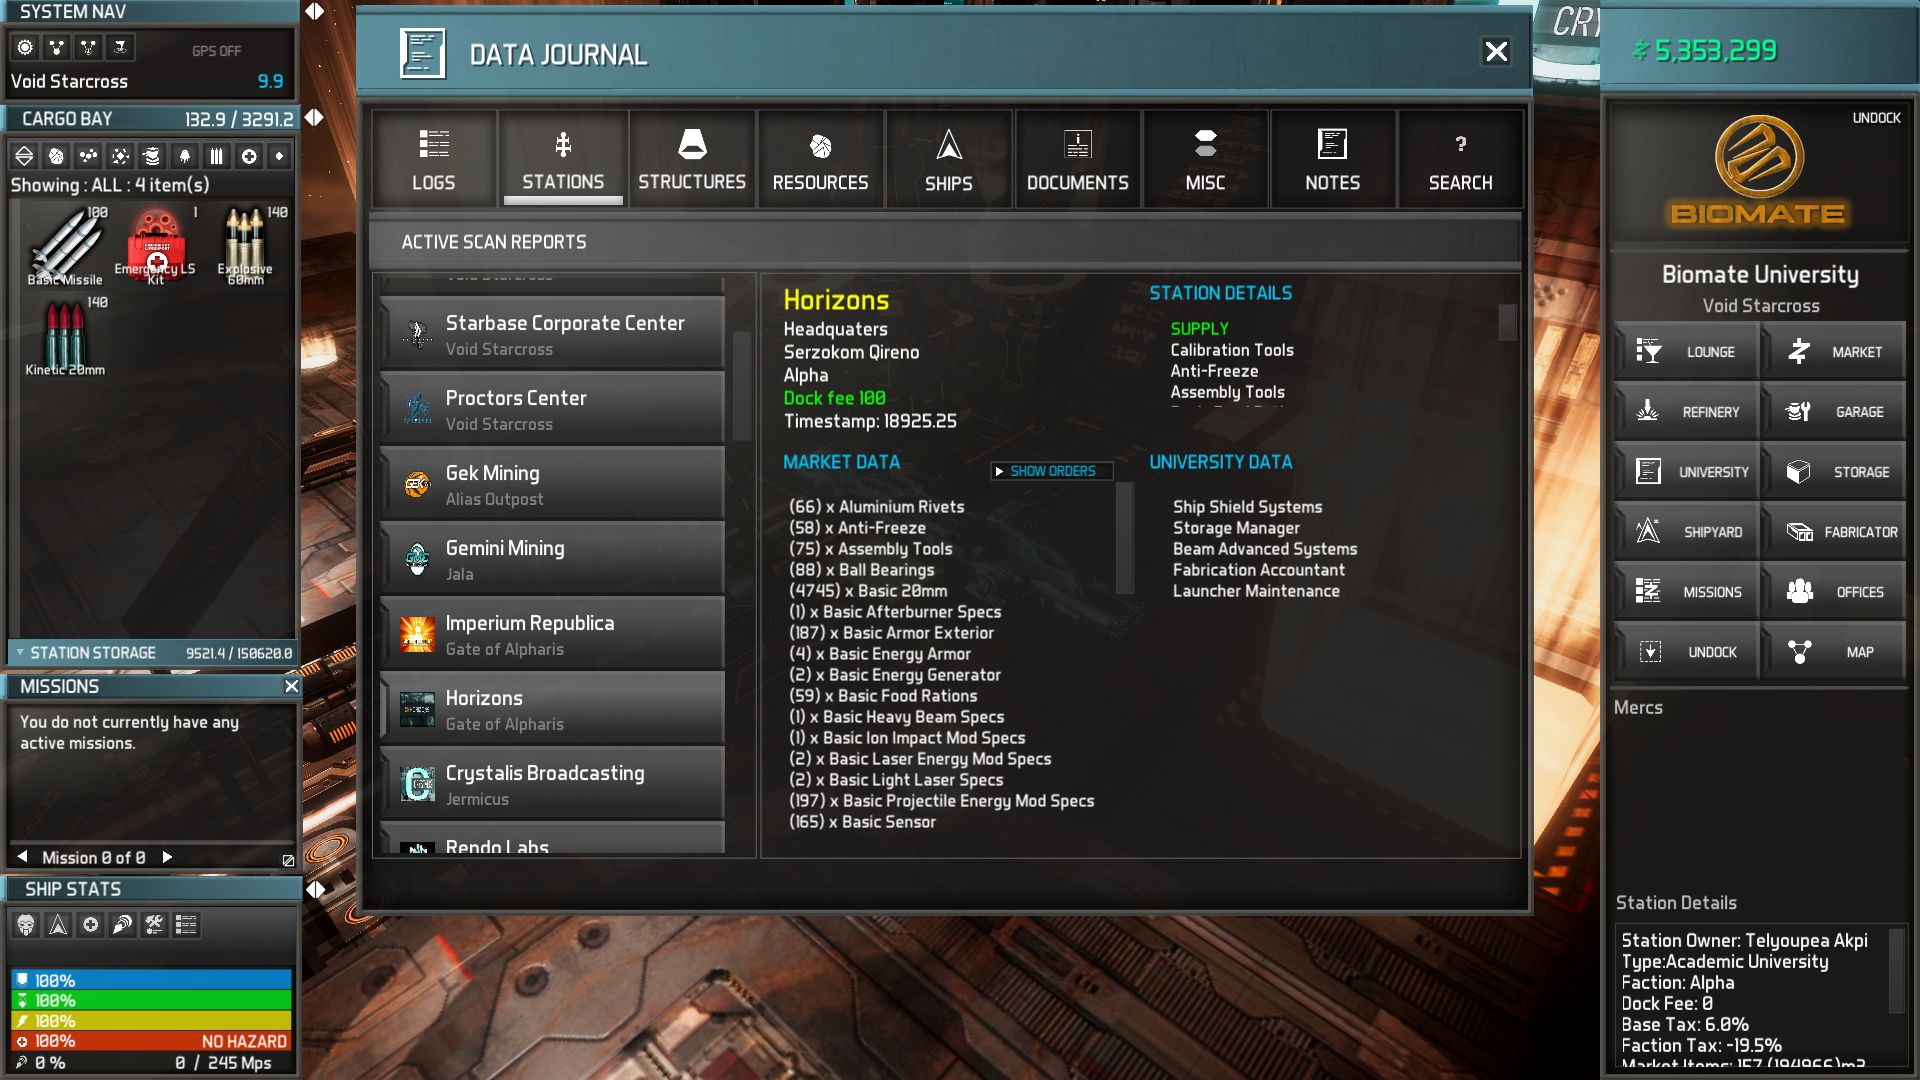This screenshot has height=1080, width=1920.
Task: Select Gemini Mining in Jala
Action: 552,558
